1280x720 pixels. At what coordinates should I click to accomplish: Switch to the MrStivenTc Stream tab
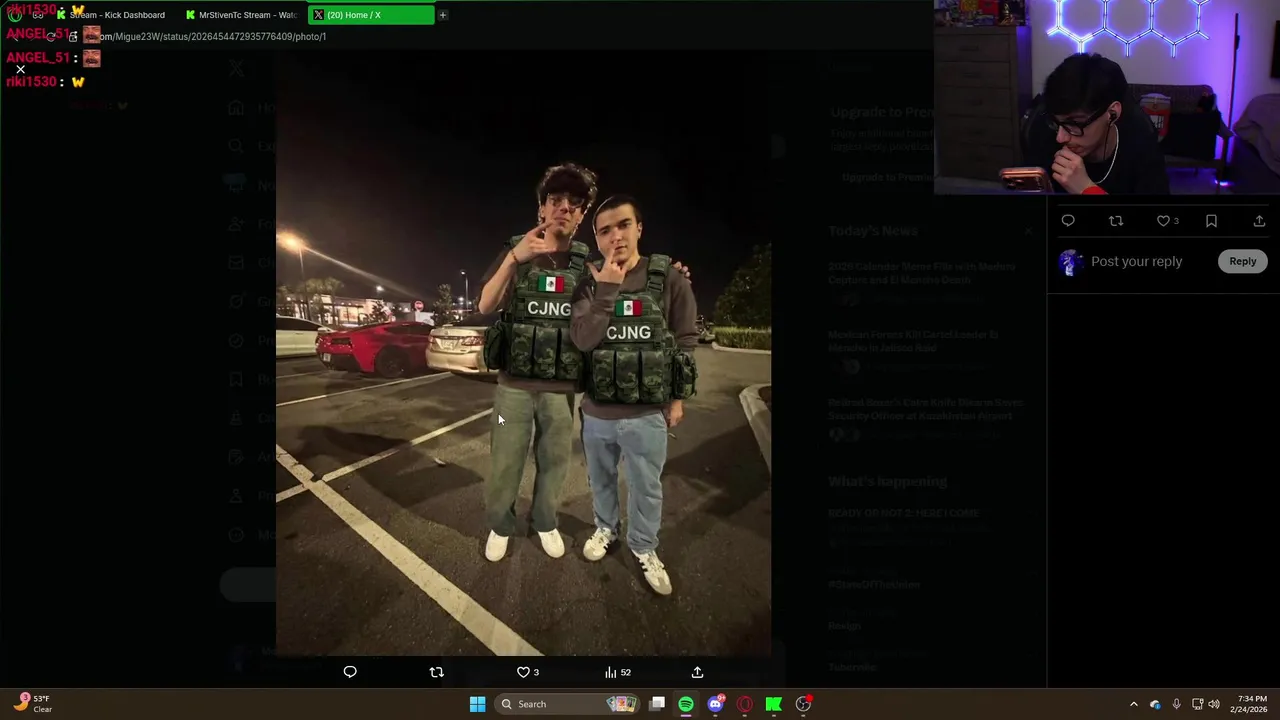coord(243,15)
